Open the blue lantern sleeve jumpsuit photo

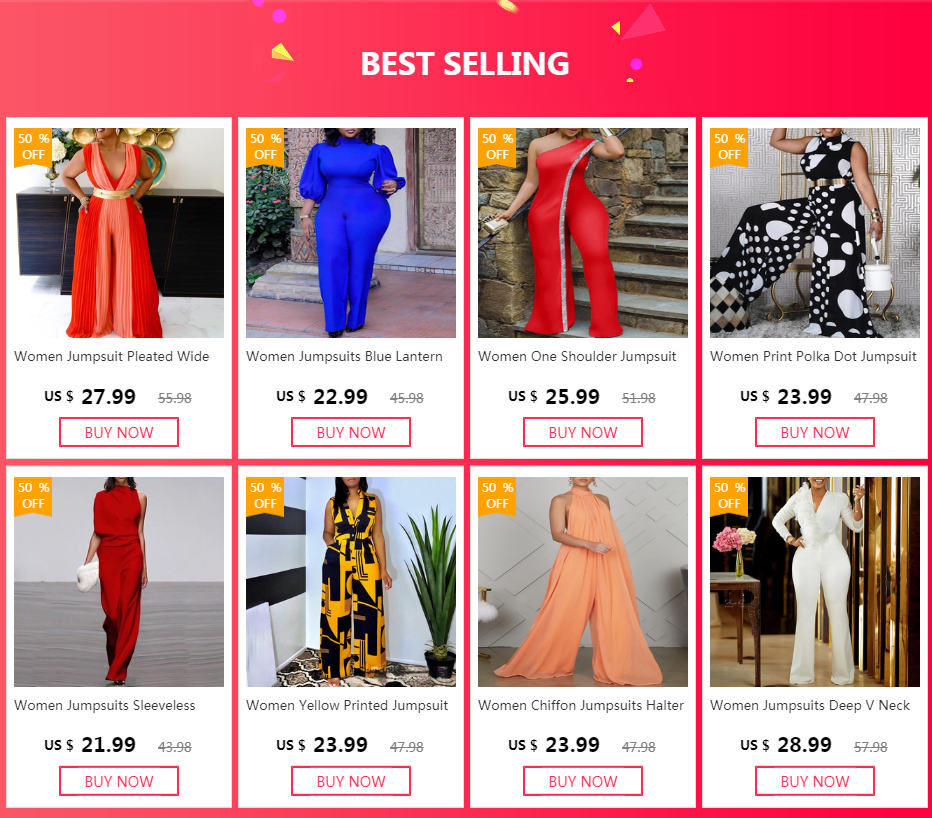coord(351,233)
